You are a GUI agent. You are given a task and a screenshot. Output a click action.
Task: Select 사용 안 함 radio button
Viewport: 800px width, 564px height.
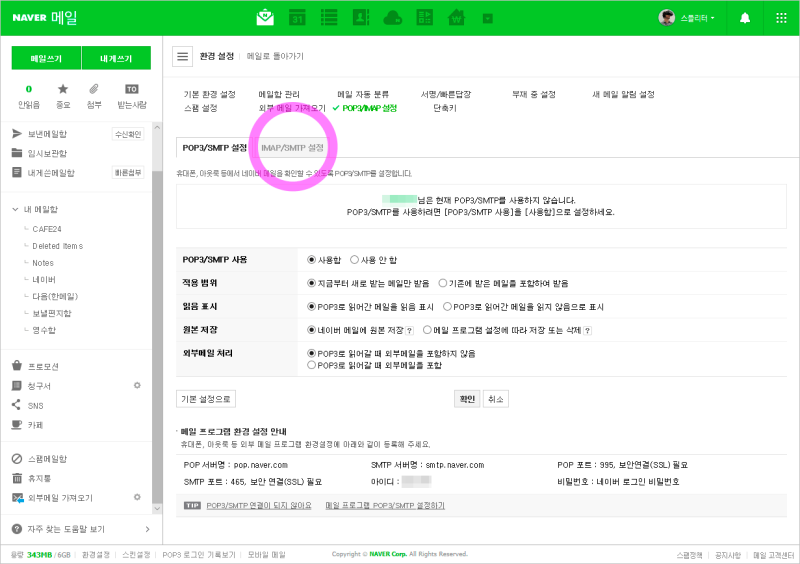[354, 260]
